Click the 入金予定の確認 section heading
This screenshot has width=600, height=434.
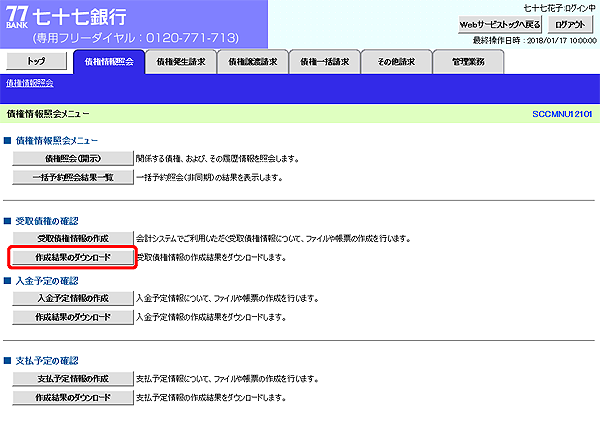47,281
